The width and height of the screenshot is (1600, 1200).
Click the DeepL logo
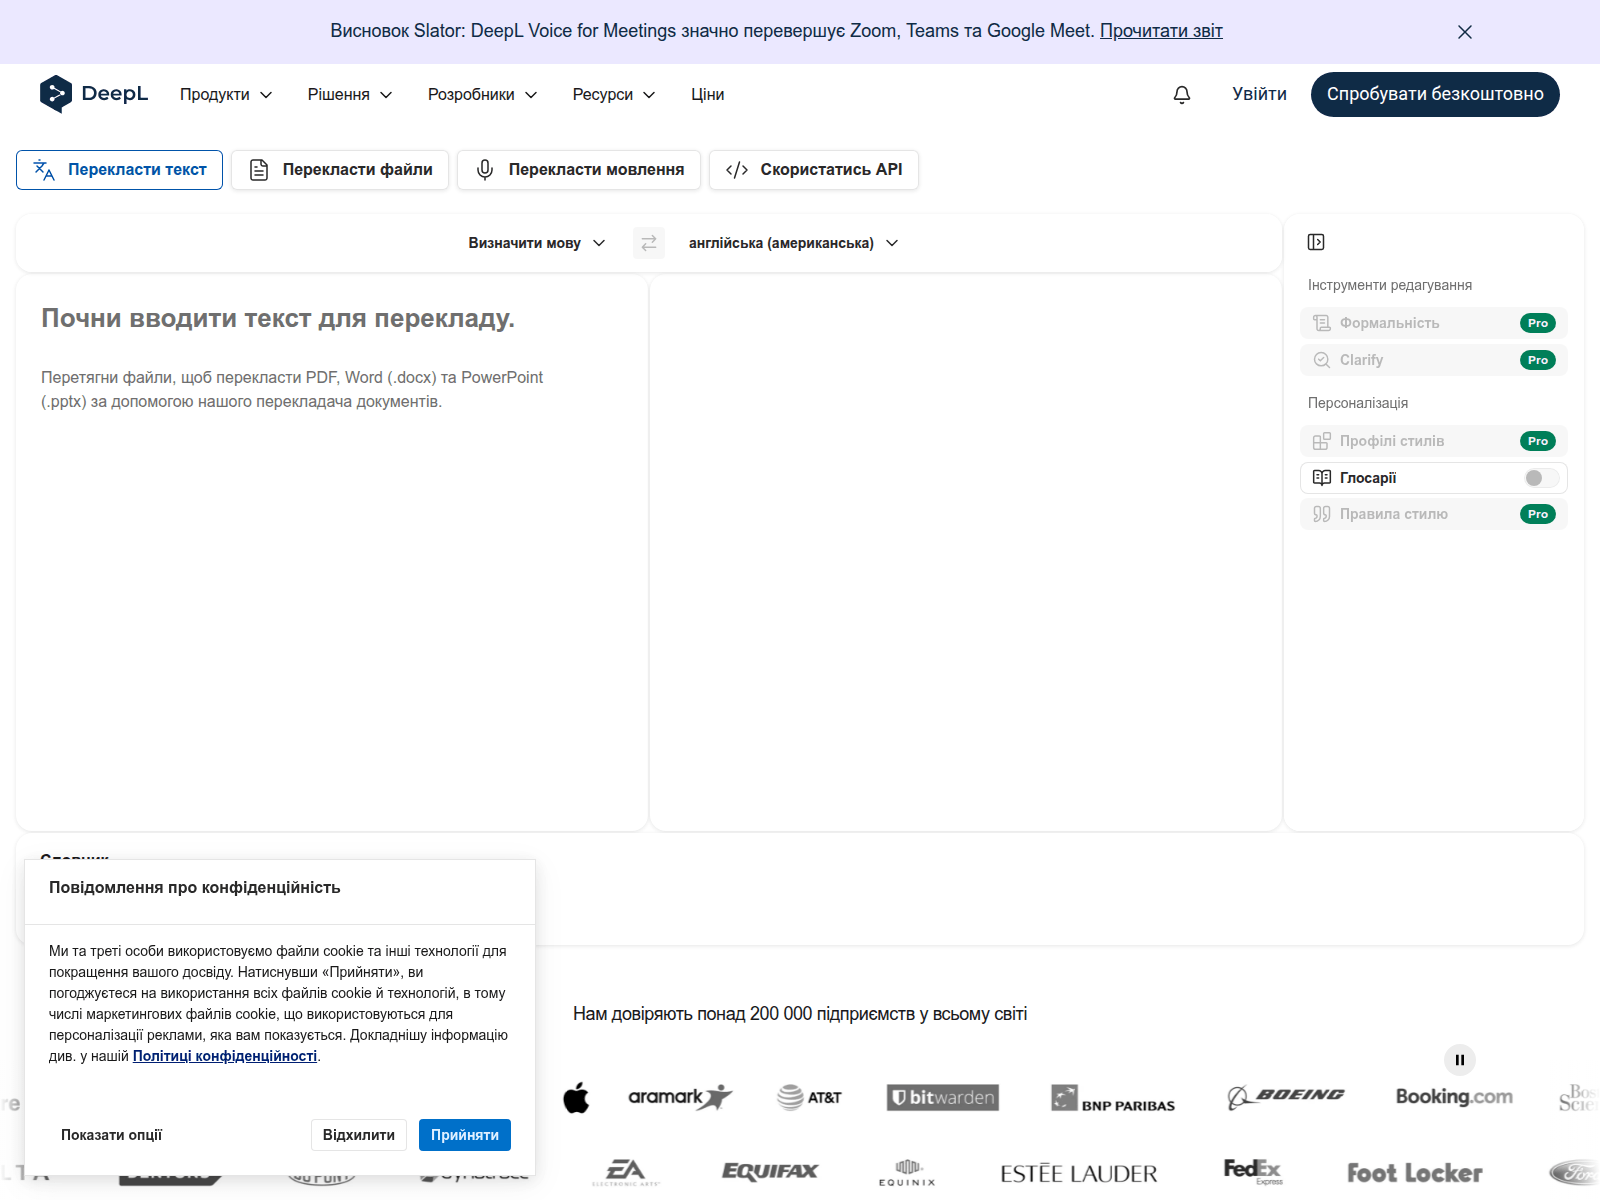pyautogui.click(x=94, y=94)
